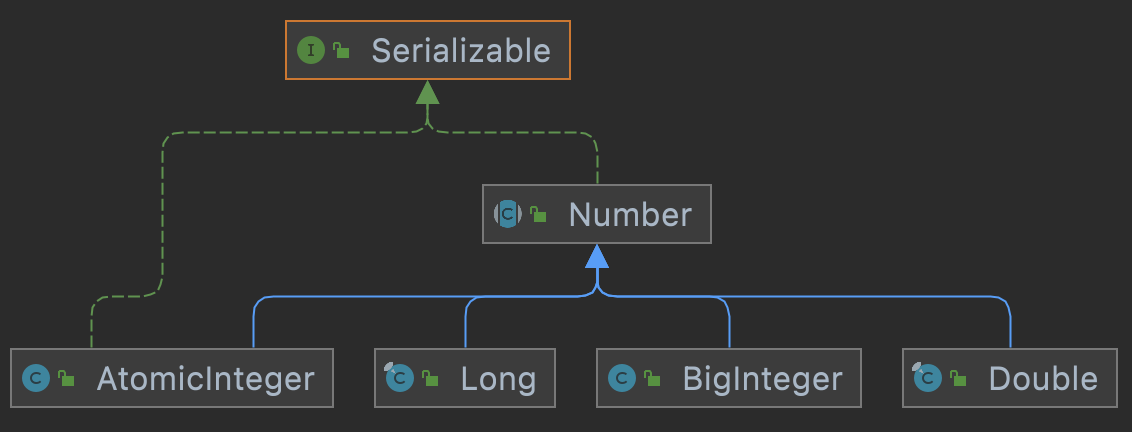The height and width of the screenshot is (432, 1132).
Task: Select the Serializable interface node label
Action: [x=461, y=50]
